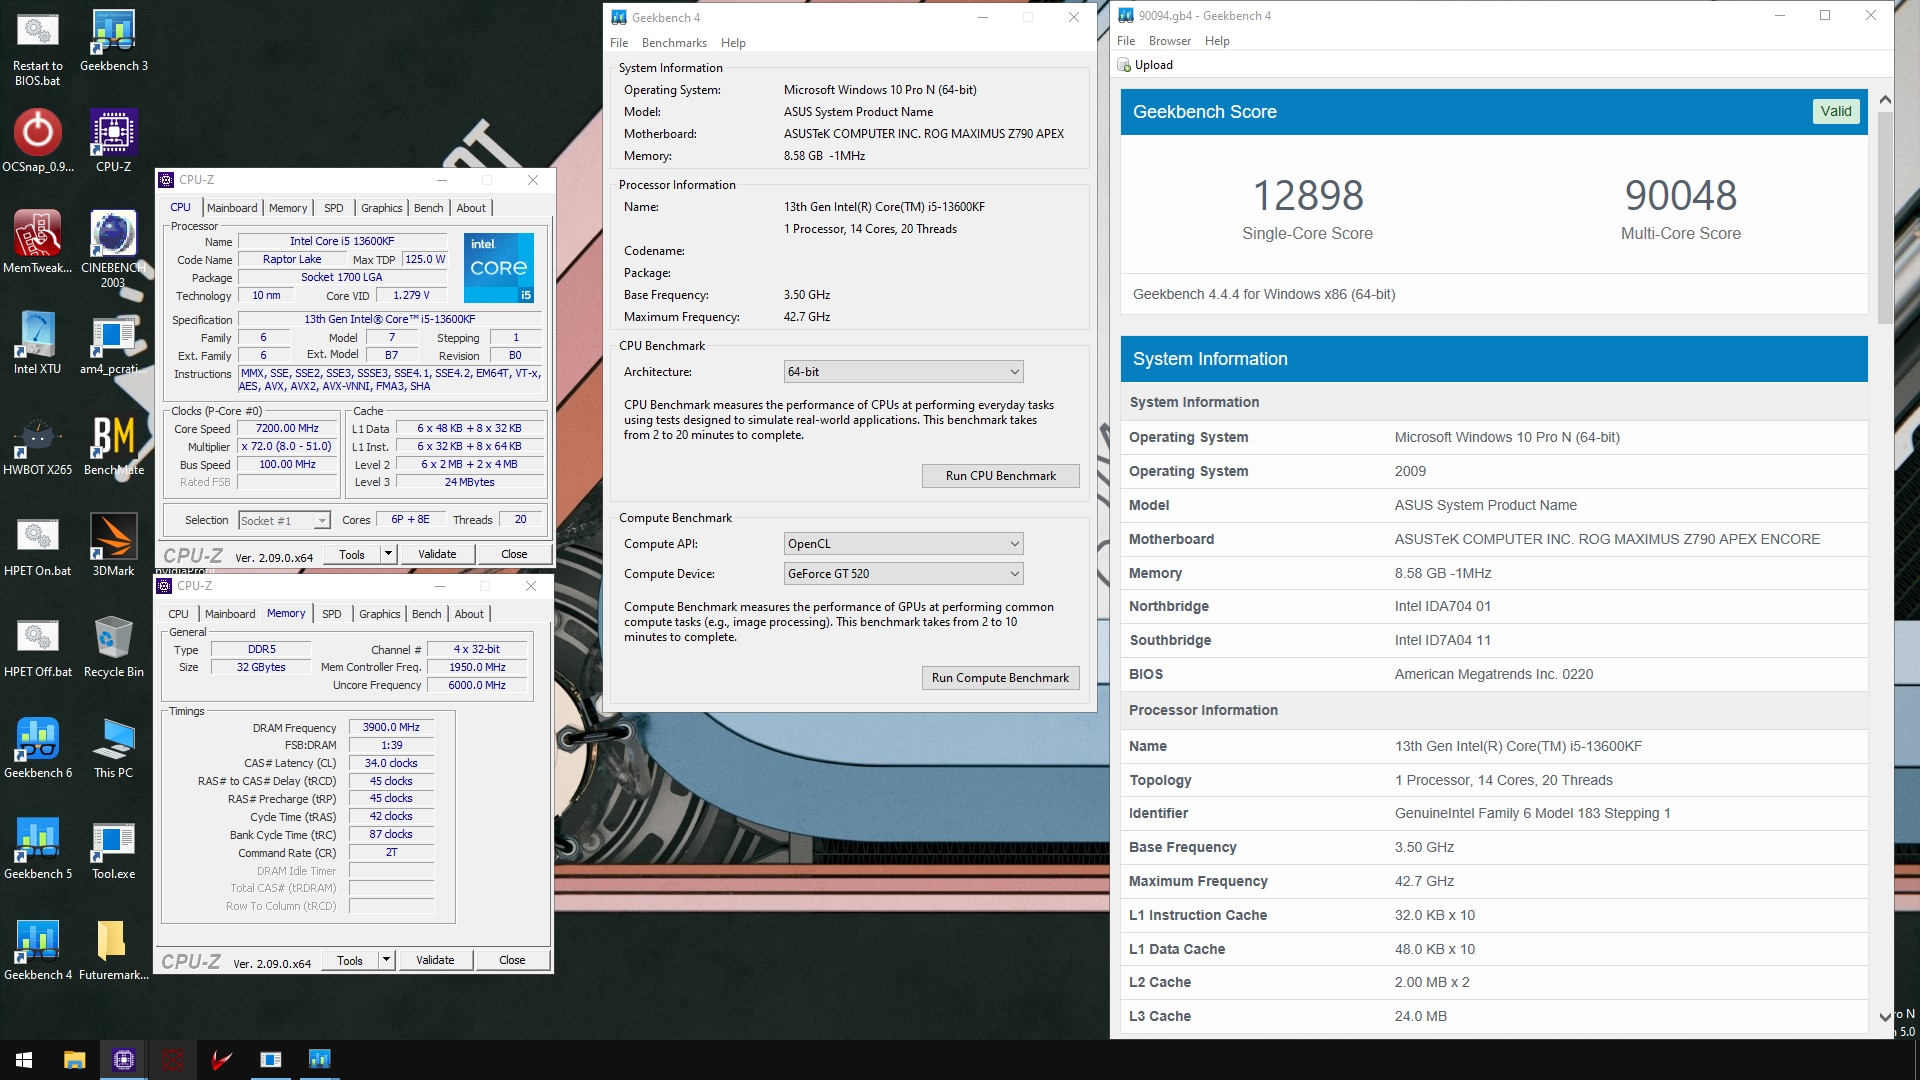Open Graphics tab in lower CPU-Z window

point(379,614)
